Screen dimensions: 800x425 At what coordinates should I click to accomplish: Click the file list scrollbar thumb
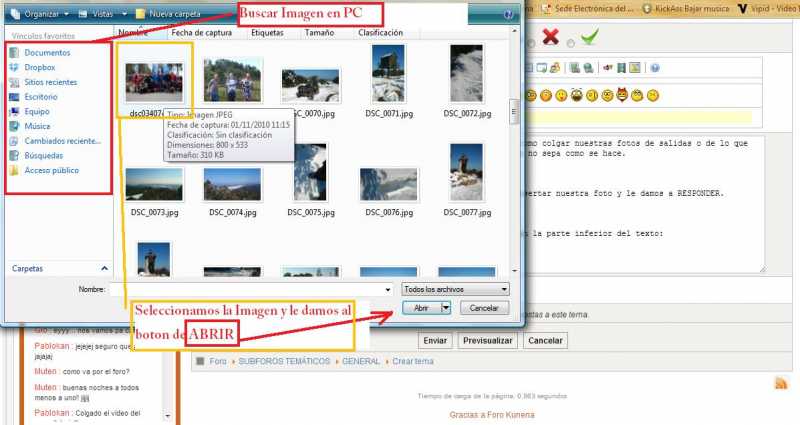click(514, 112)
